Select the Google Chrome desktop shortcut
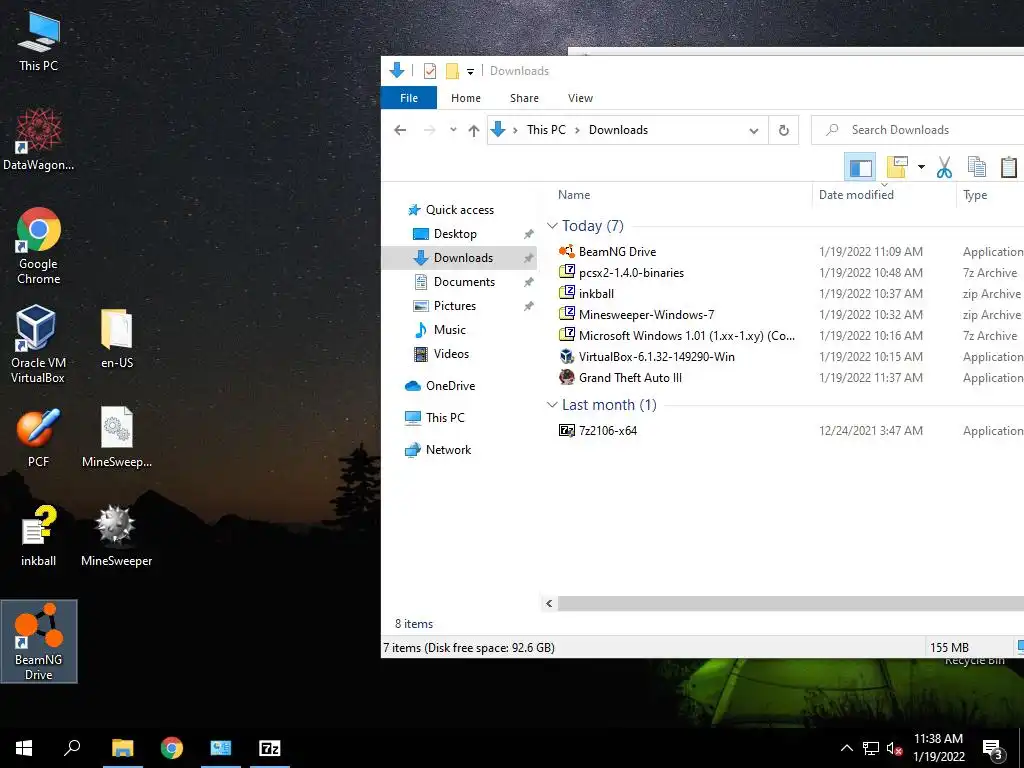Image resolution: width=1024 pixels, height=768 pixels. point(39,246)
